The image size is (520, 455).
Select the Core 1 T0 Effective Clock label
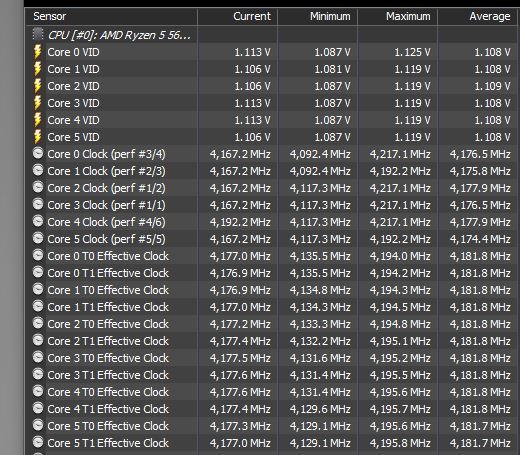click(x=108, y=290)
